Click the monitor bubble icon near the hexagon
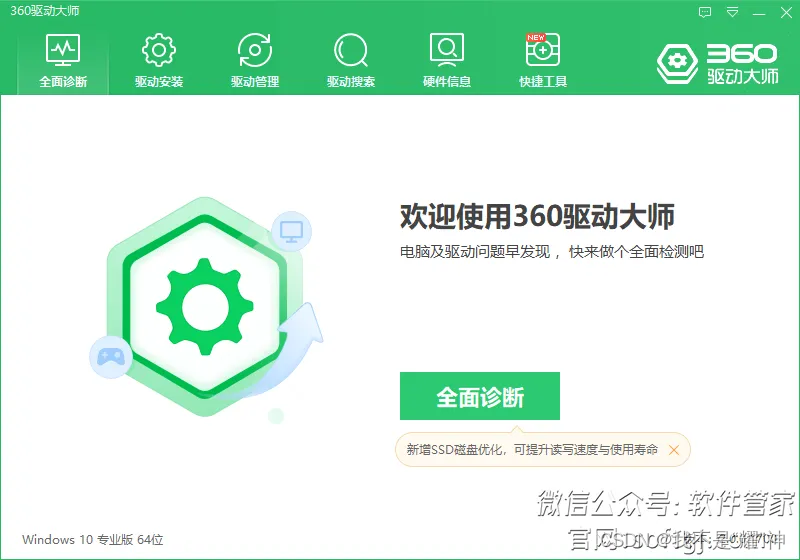Image resolution: width=800 pixels, height=560 pixels. [x=291, y=232]
